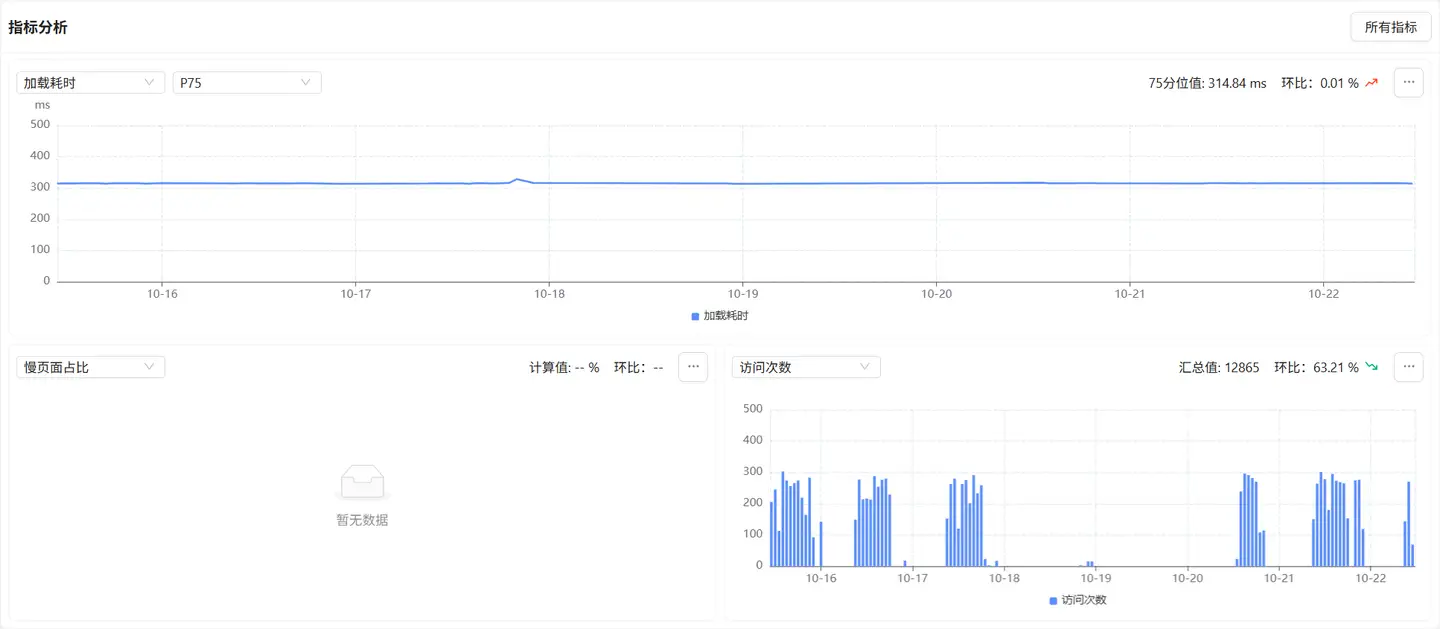The width and height of the screenshot is (1440, 629).
Task: Open more options for the 加载耗时 chart
Action: point(1408,83)
